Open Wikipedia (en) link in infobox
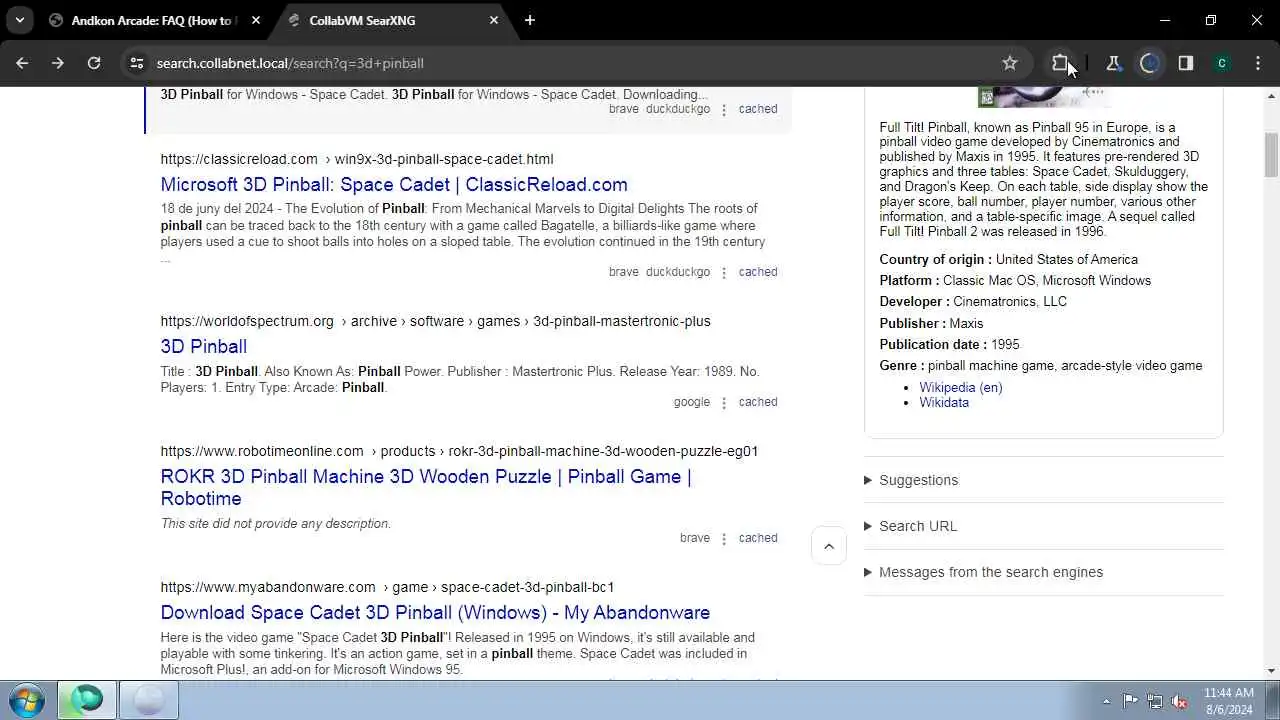 pyautogui.click(x=961, y=387)
